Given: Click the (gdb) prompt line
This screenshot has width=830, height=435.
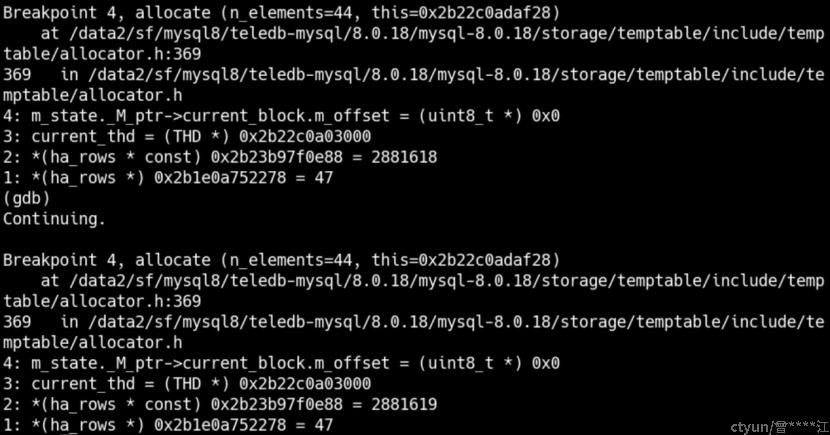Looking at the screenshot, I should [x=26, y=198].
